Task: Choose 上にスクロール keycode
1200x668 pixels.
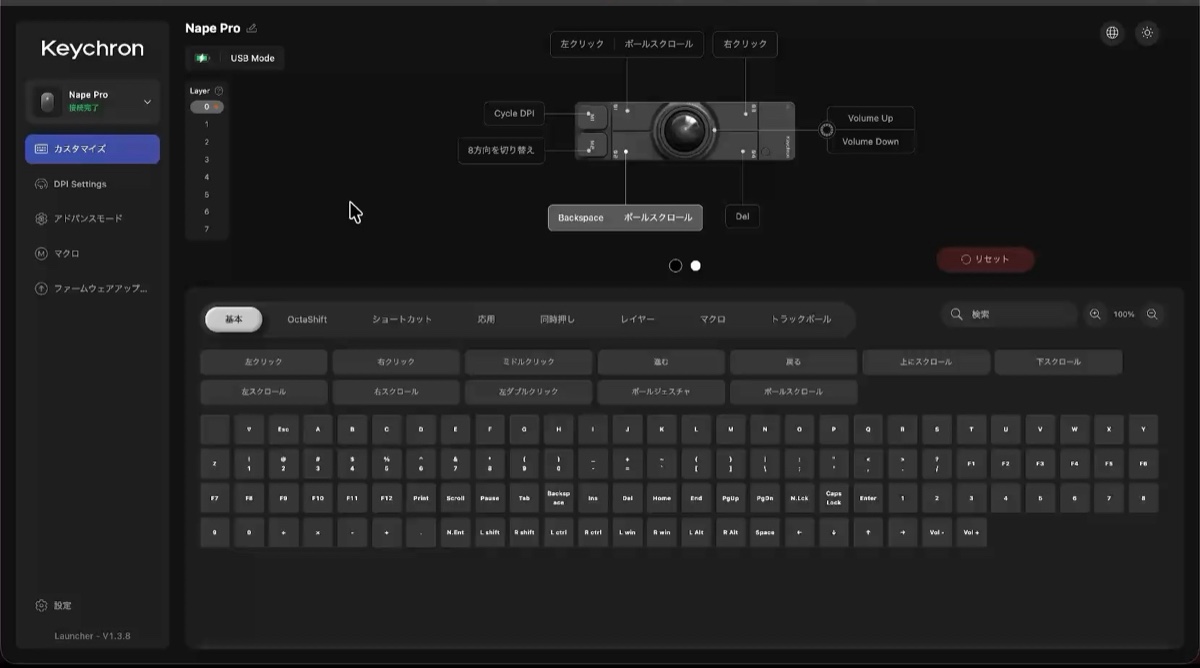Action: (x=926, y=362)
